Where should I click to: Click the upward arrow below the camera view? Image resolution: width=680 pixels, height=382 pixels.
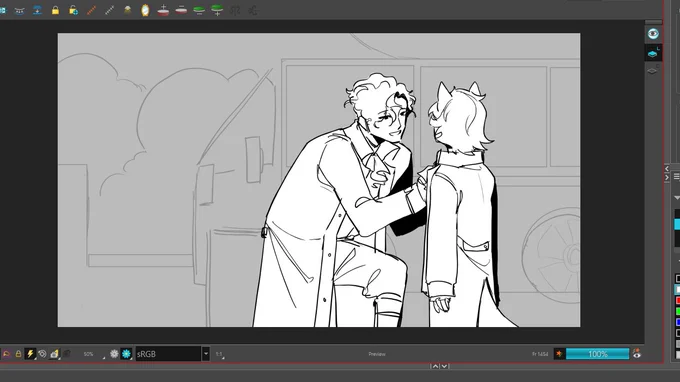point(435,366)
